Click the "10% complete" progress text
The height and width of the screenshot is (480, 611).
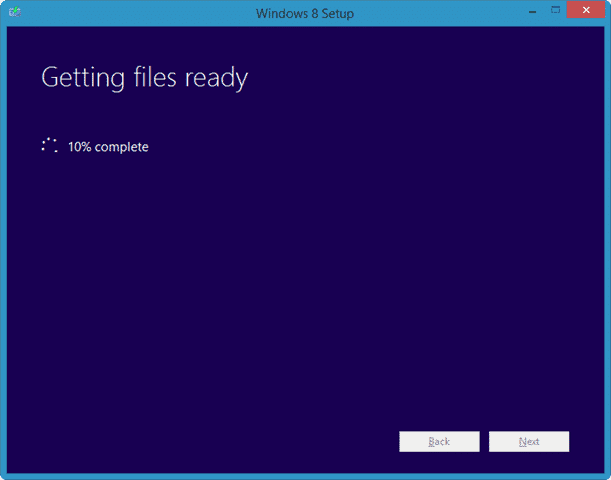(x=108, y=147)
